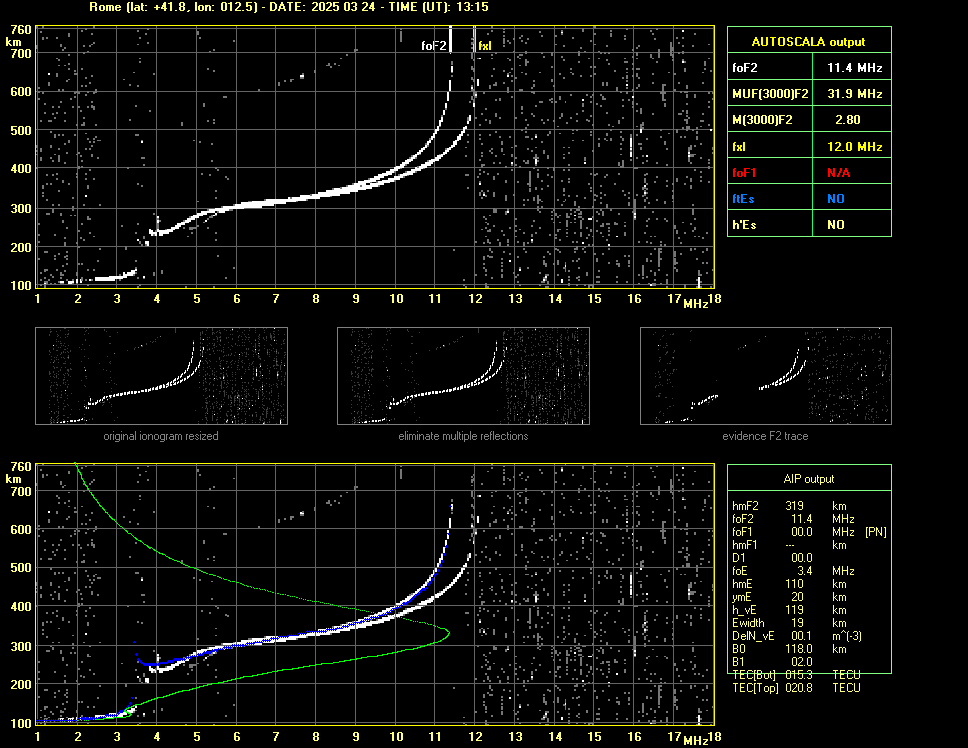968x748 pixels.
Task: Click the foE 3.4 MHz entry
Action: point(793,571)
